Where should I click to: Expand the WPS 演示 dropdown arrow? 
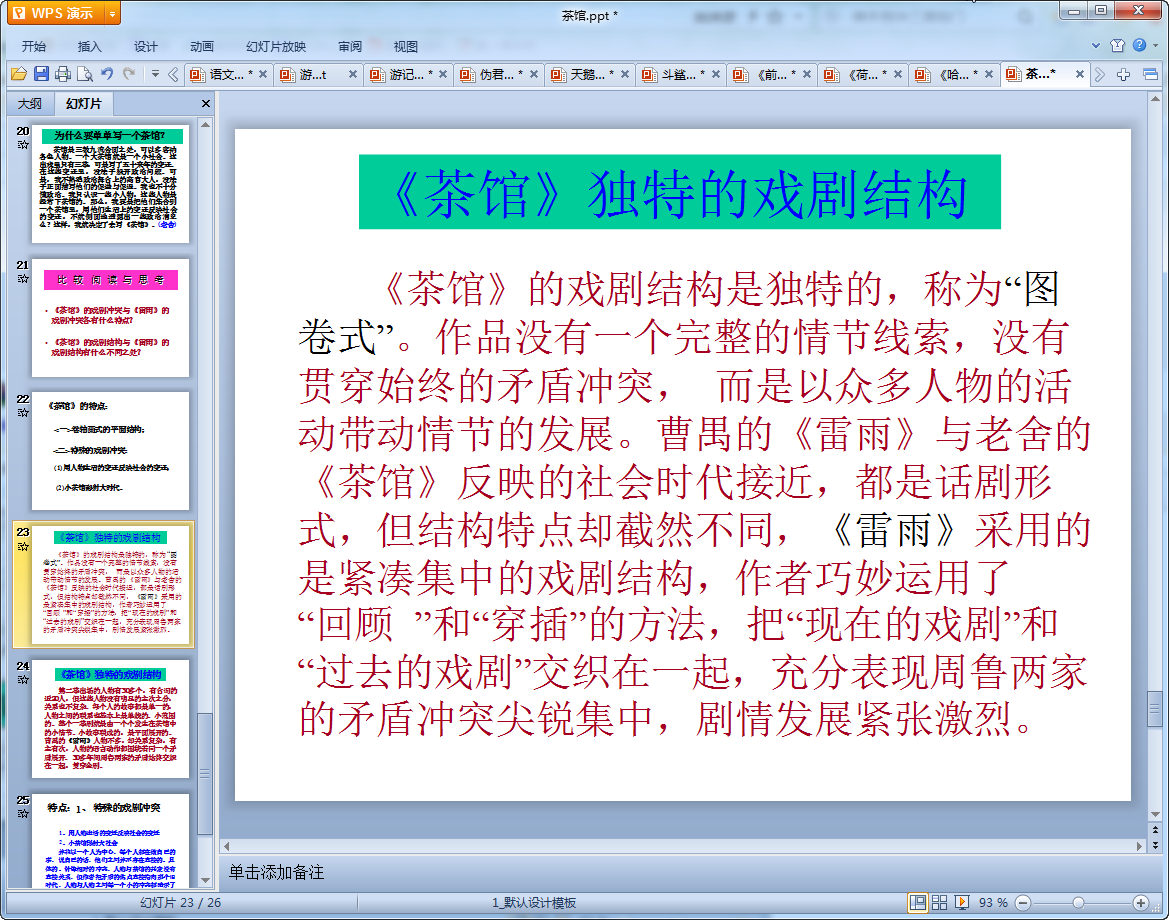click(x=112, y=13)
